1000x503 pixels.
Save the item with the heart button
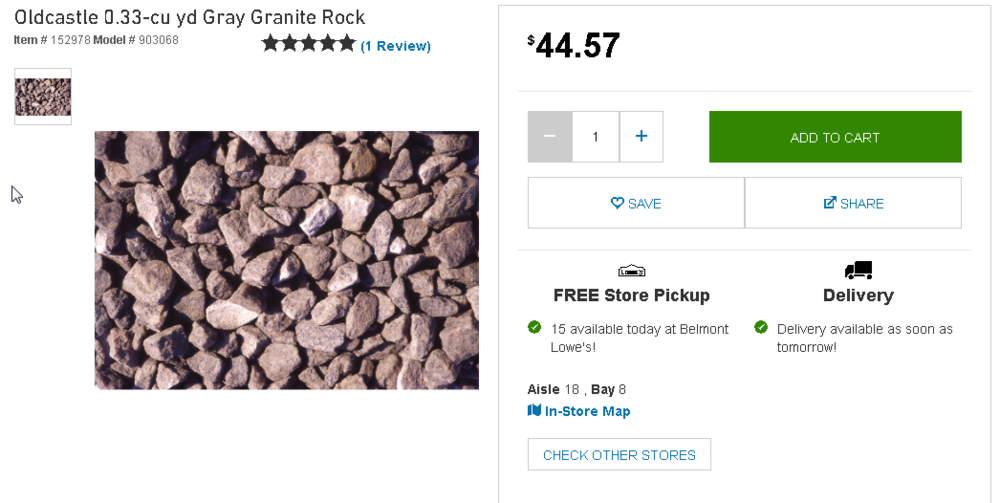[x=636, y=203]
